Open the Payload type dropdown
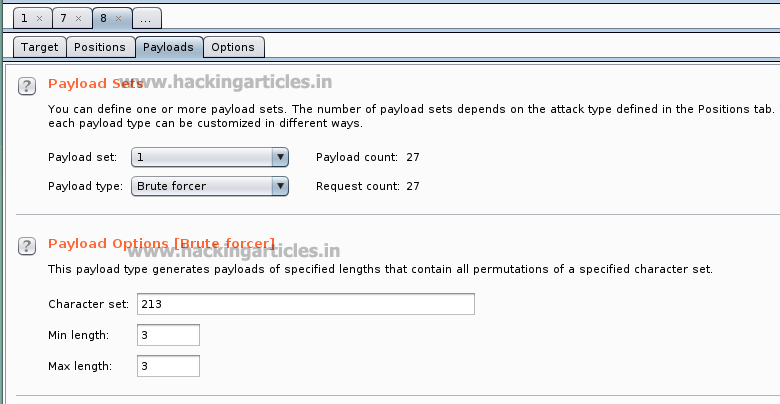 click(x=202, y=186)
